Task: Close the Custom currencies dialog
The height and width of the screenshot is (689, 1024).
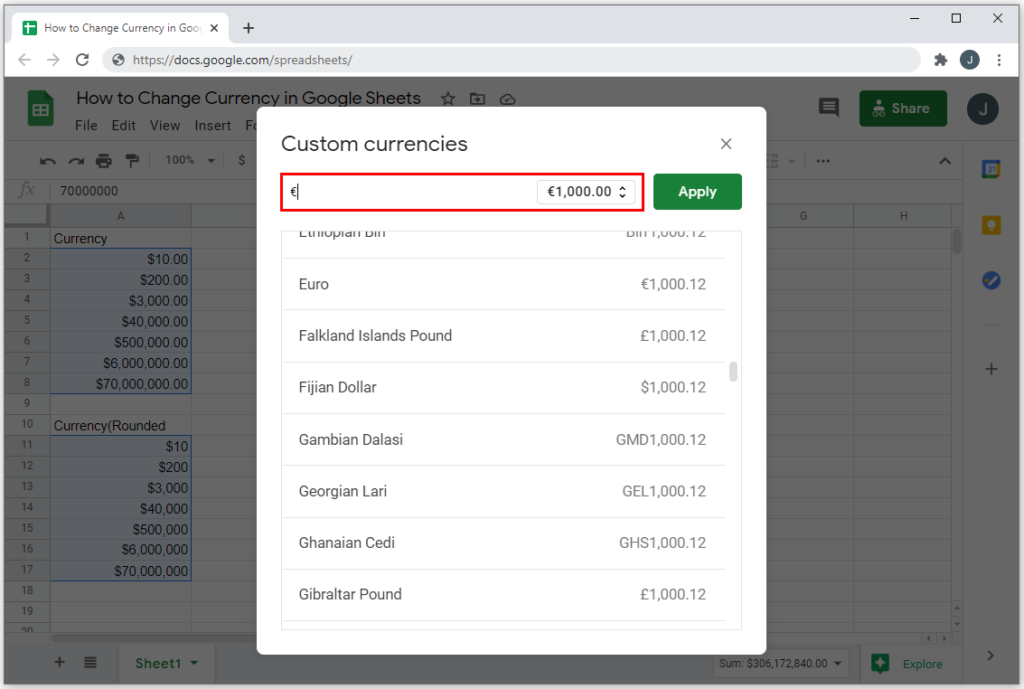Action: click(726, 144)
